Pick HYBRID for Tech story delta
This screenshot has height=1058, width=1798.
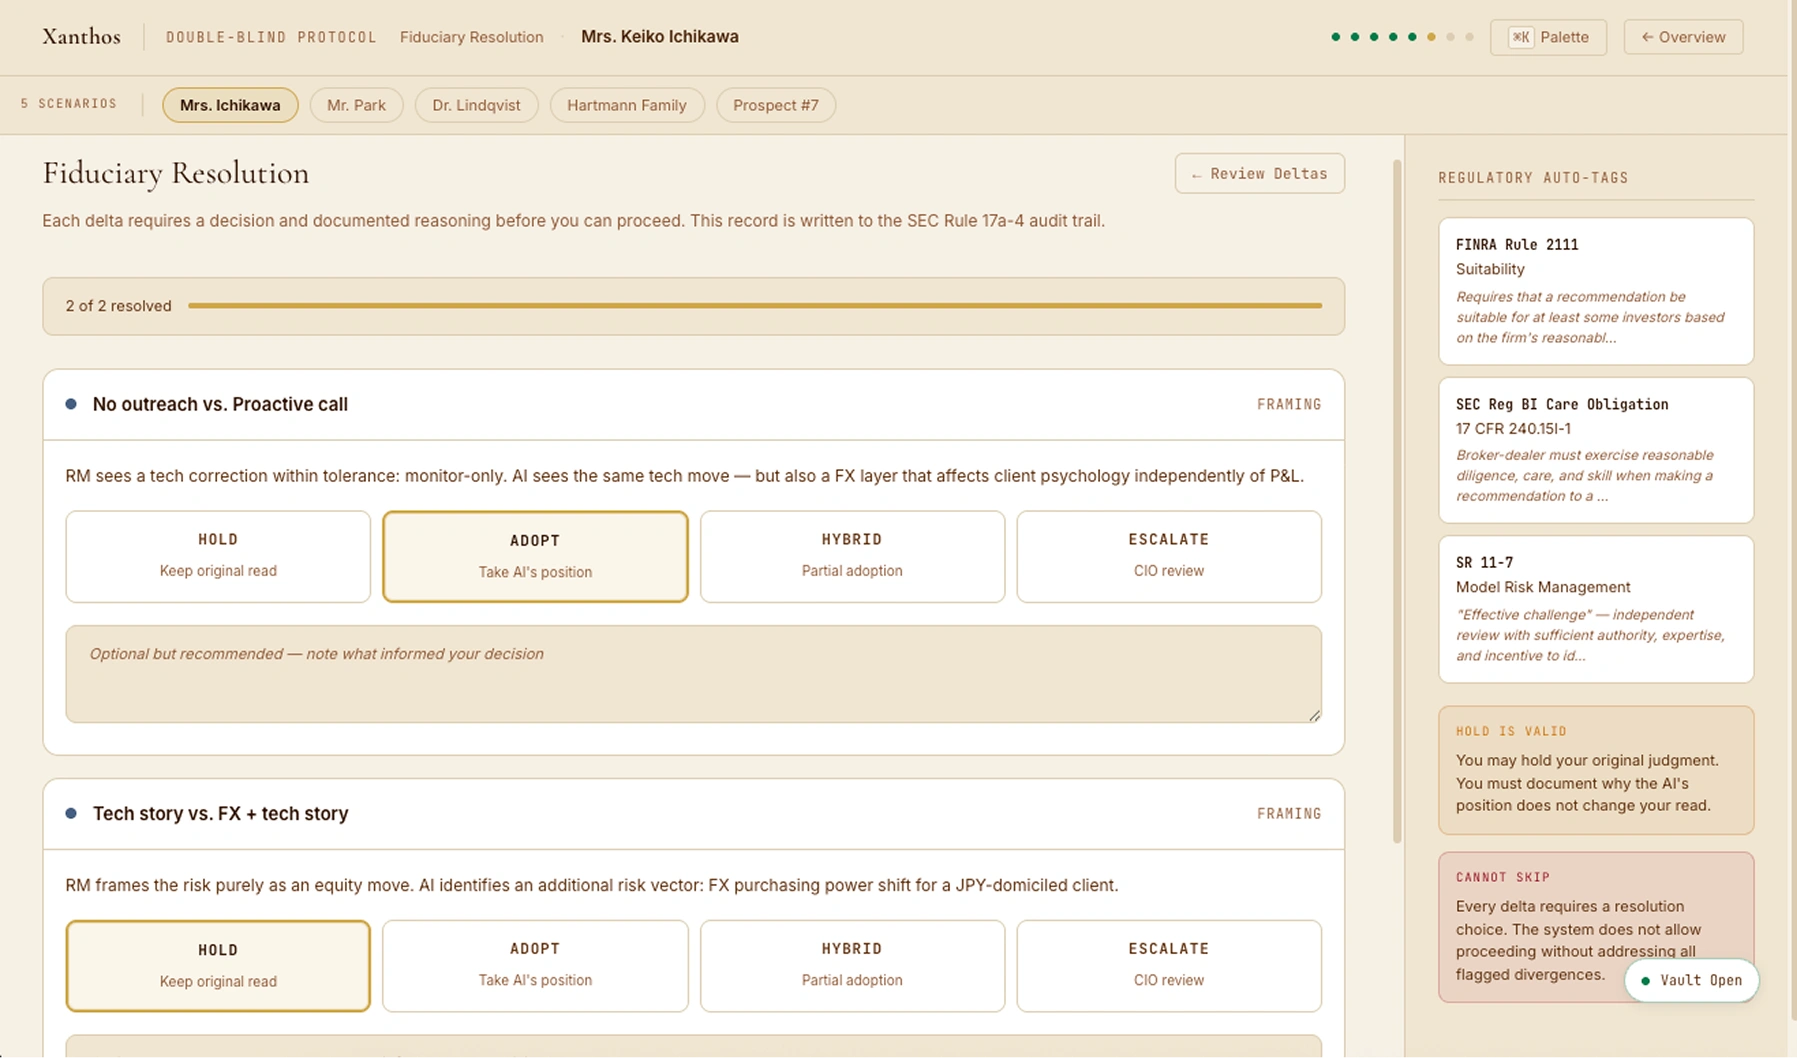(x=851, y=965)
